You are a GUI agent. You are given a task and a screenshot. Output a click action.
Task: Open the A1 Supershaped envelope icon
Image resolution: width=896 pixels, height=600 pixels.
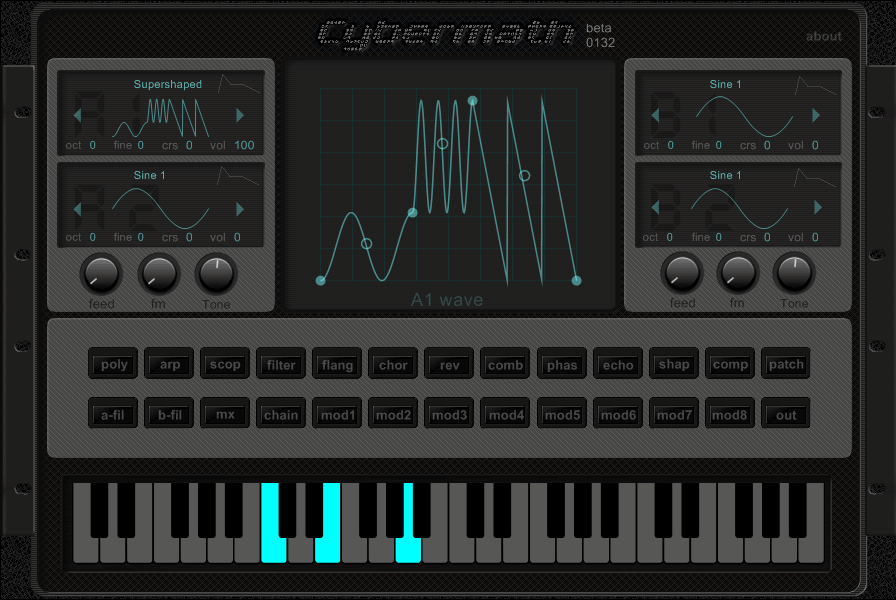tap(239, 84)
